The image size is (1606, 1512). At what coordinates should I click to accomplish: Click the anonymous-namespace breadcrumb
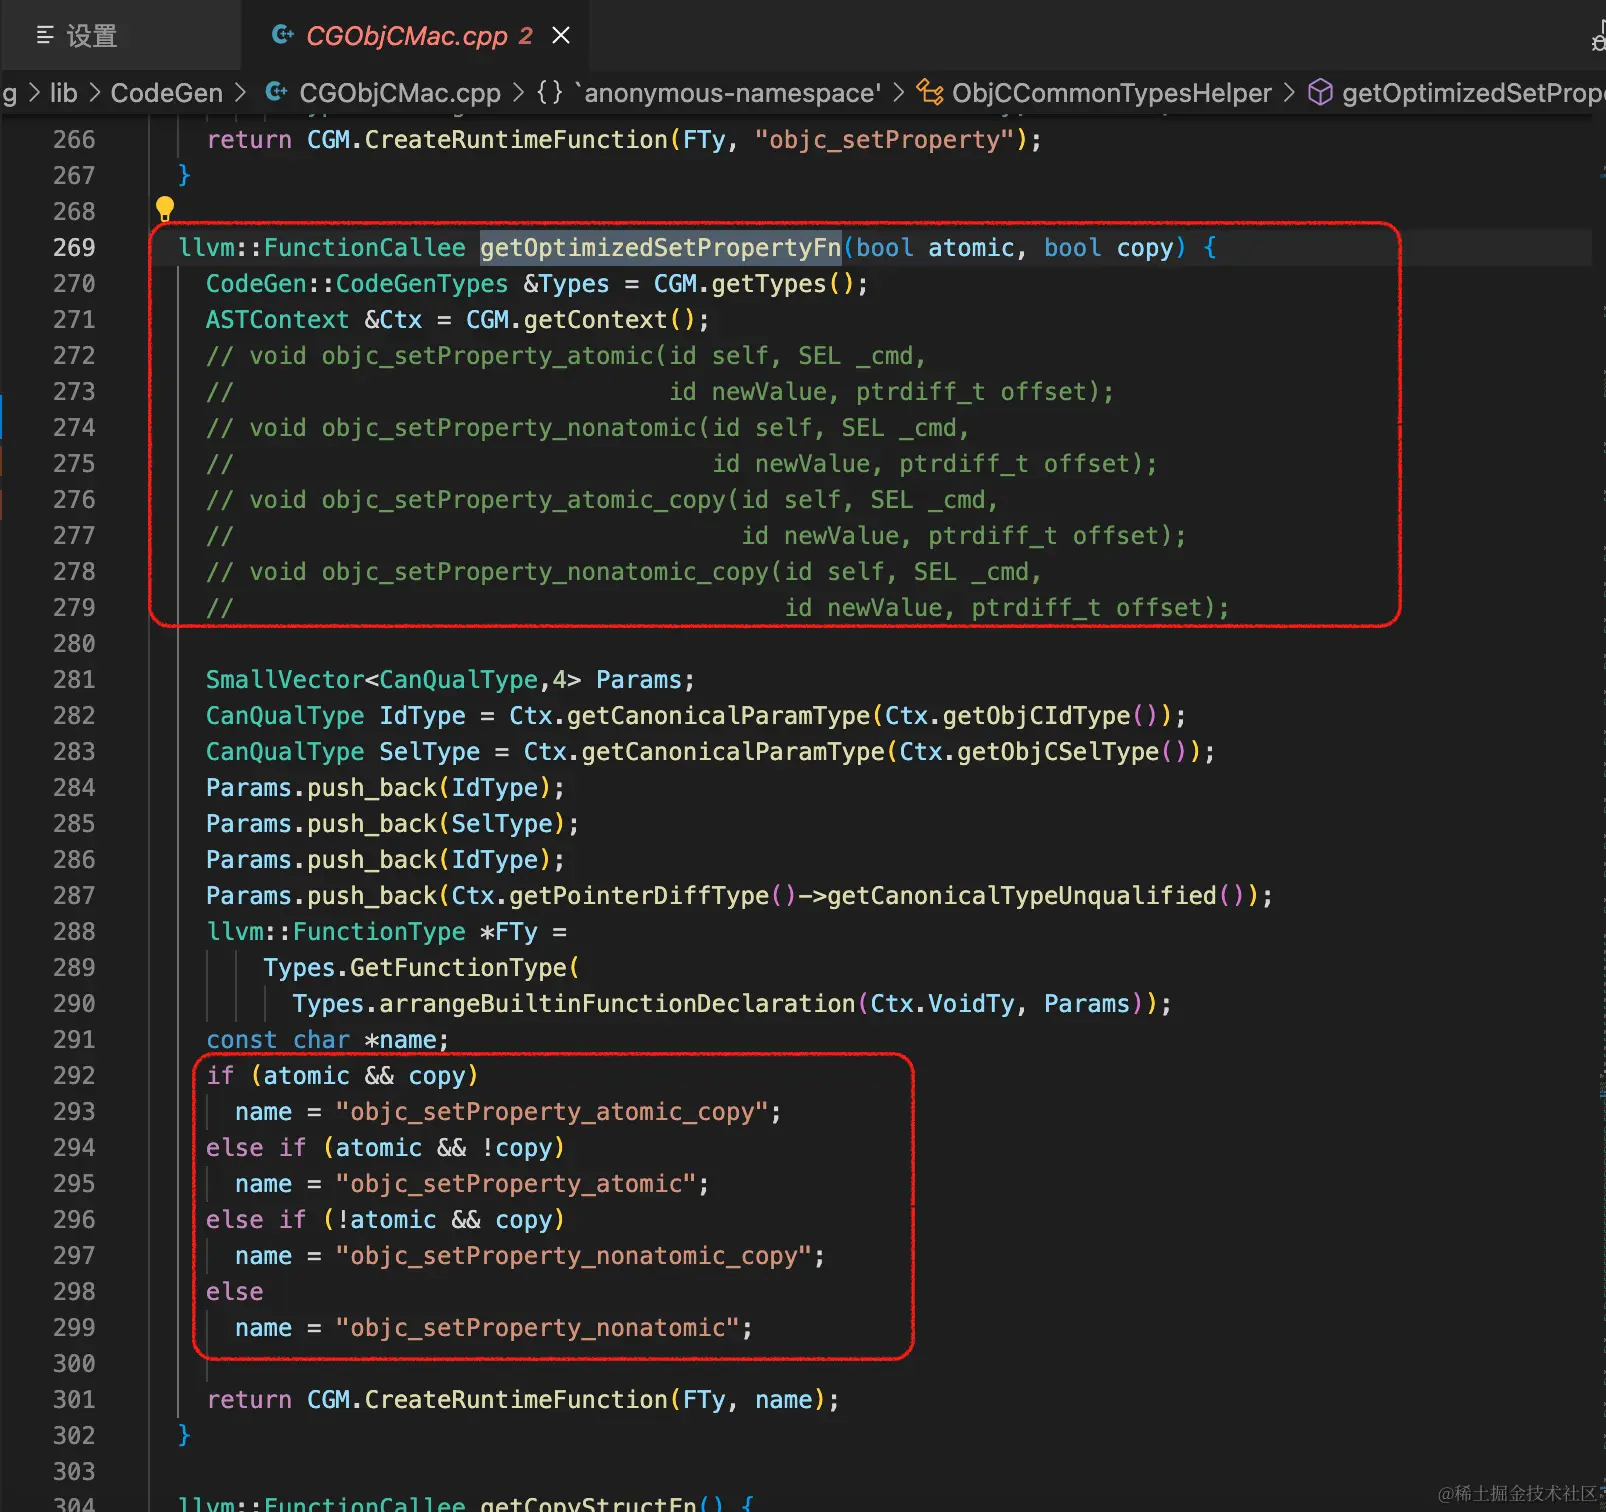pos(728,93)
